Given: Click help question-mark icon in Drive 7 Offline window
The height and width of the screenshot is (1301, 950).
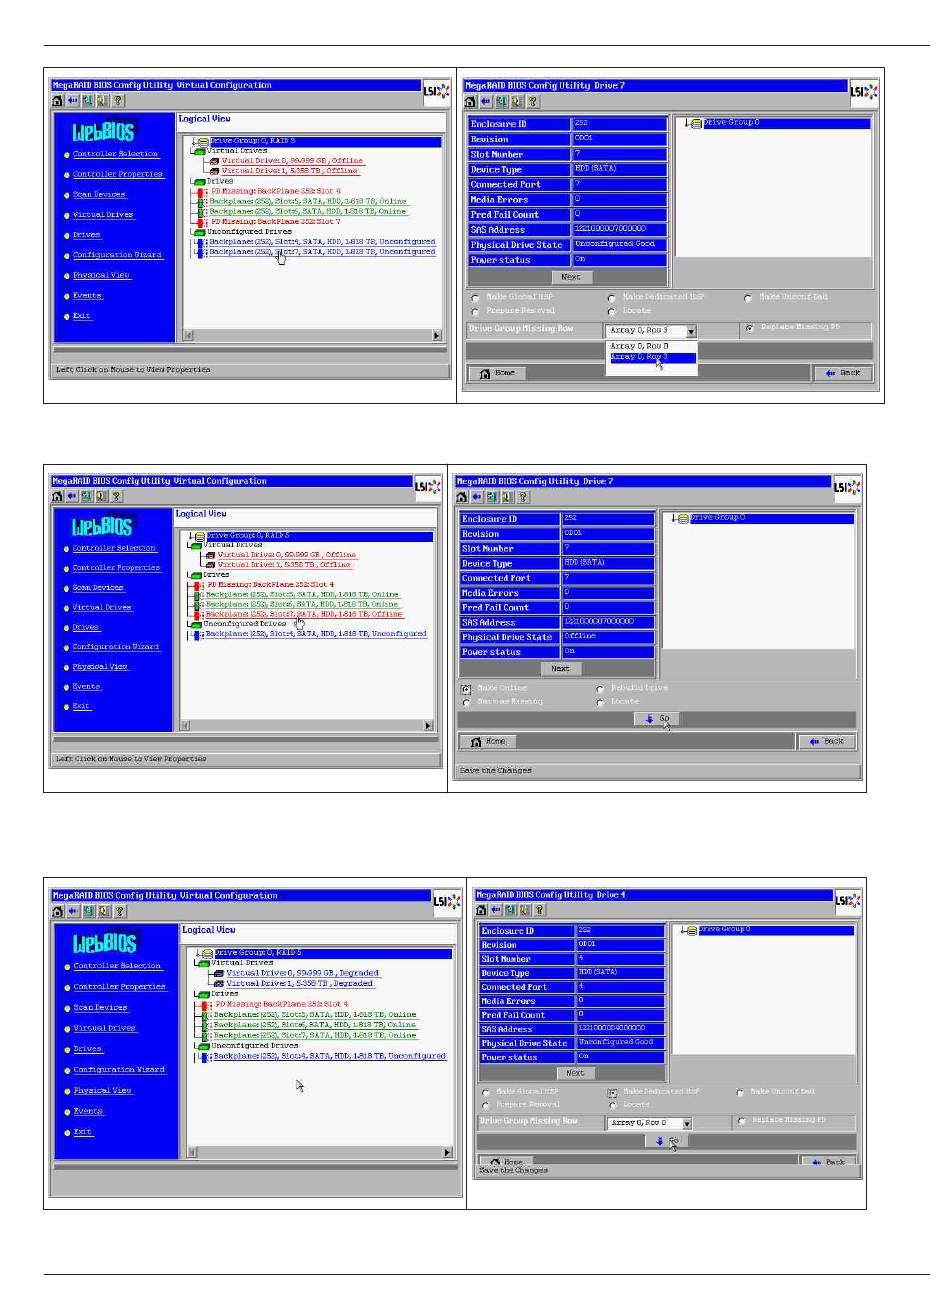Looking at the screenshot, I should coord(522,496).
